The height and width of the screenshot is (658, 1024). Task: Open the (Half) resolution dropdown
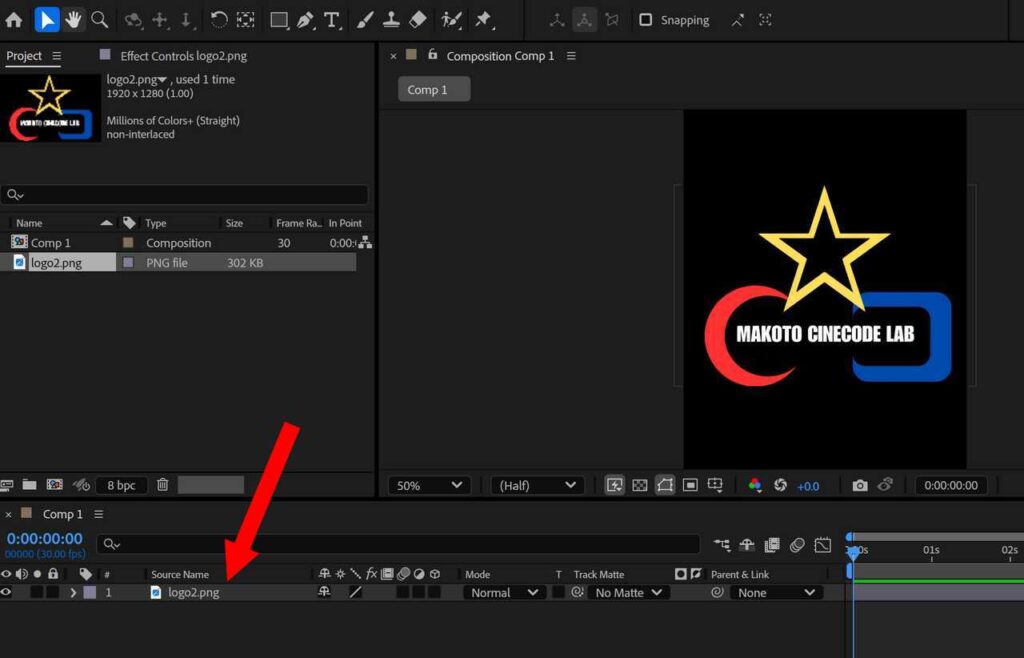pyautogui.click(x=537, y=485)
